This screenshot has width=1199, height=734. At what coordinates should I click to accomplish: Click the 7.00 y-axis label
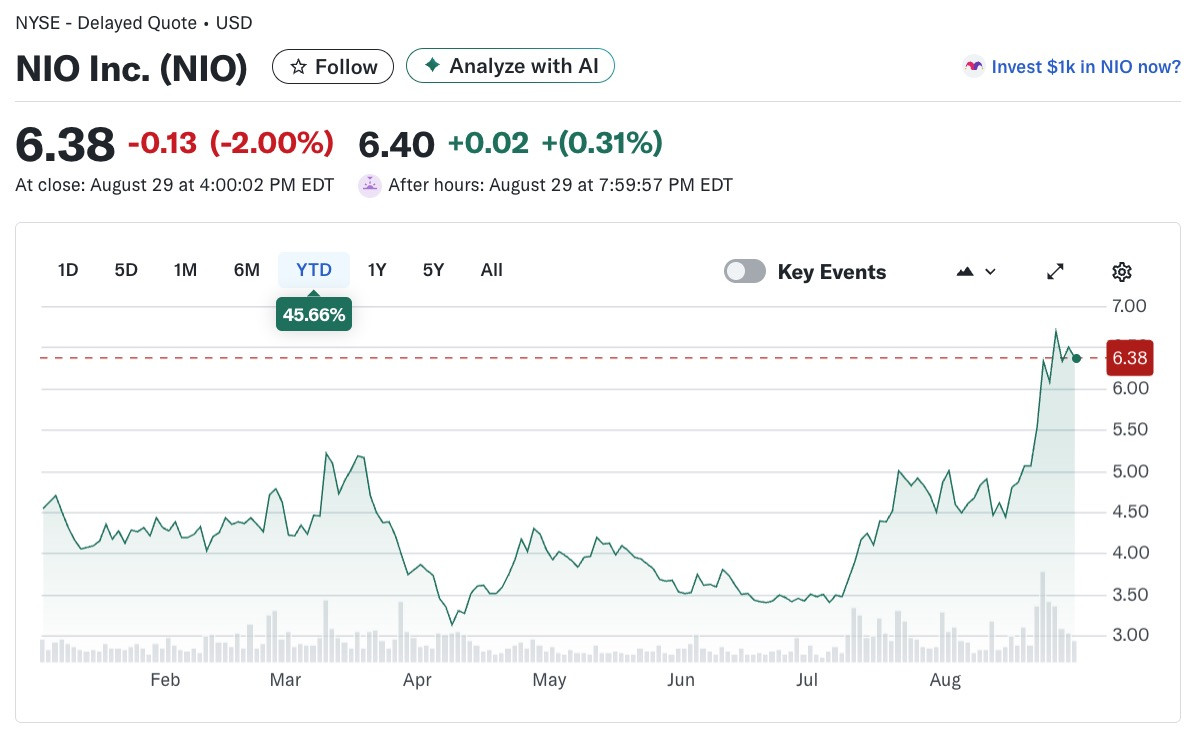(1129, 306)
